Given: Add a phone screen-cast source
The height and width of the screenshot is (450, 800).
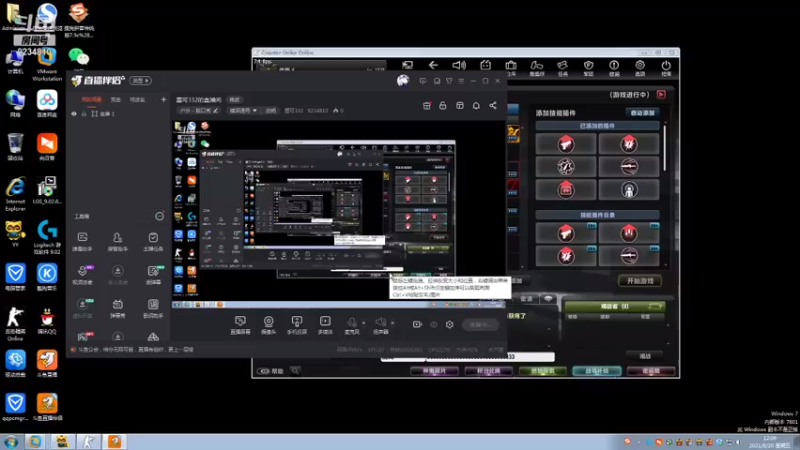Looking at the screenshot, I should [296, 324].
